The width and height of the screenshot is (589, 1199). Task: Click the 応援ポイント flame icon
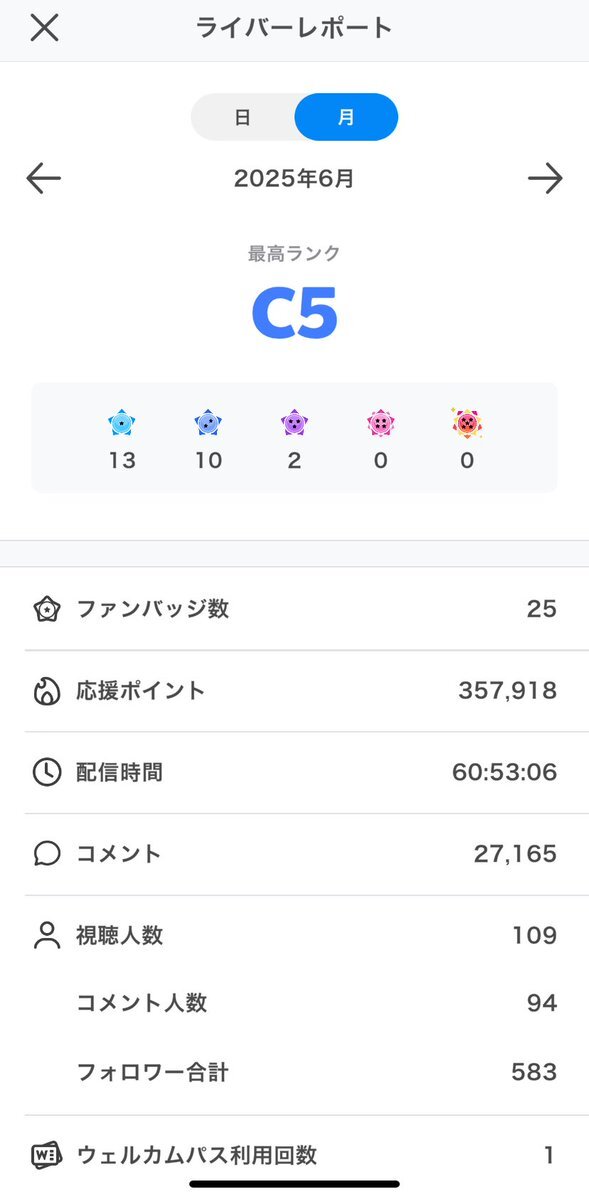coord(47,691)
